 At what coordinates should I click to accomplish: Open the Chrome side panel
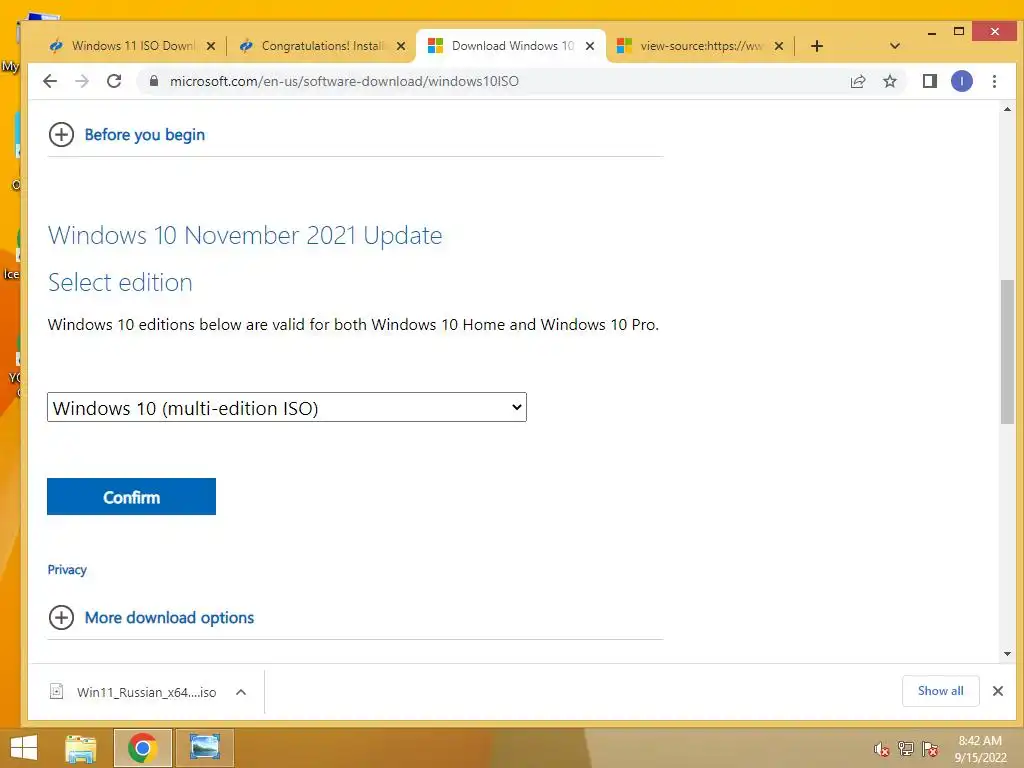(x=929, y=81)
